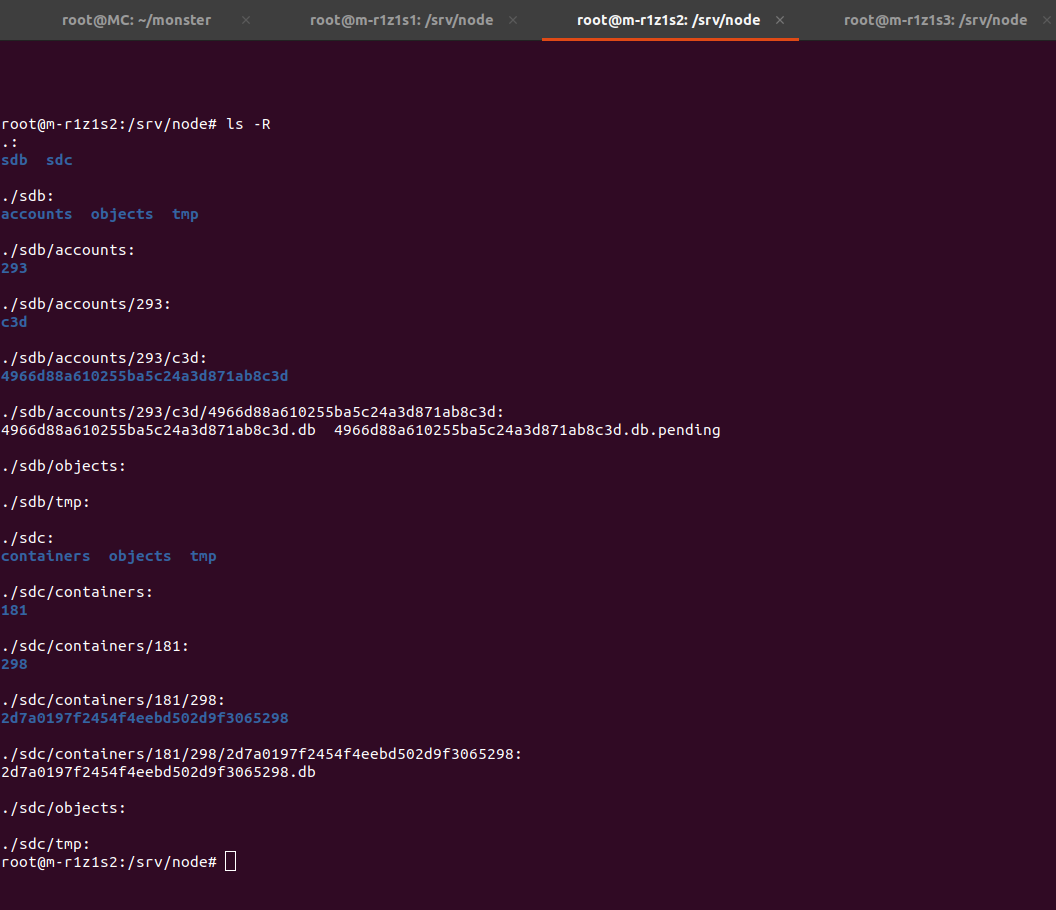Click the blue c3d directory entry

pos(14,322)
